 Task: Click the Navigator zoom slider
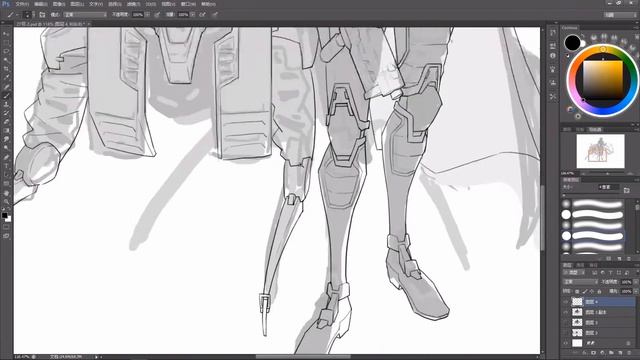click(607, 173)
